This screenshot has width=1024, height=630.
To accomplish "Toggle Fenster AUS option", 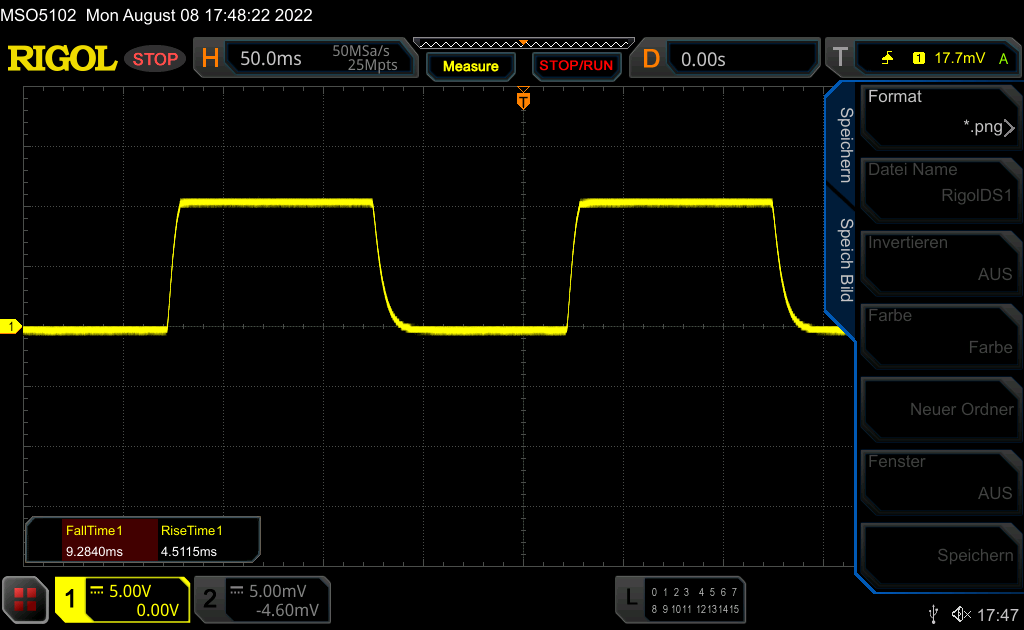I will [x=939, y=477].
